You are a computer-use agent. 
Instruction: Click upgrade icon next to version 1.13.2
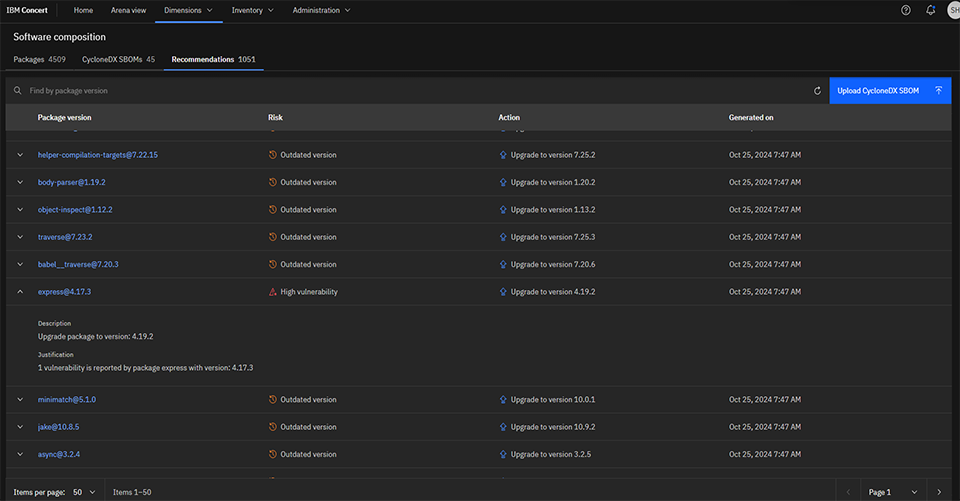coord(503,209)
